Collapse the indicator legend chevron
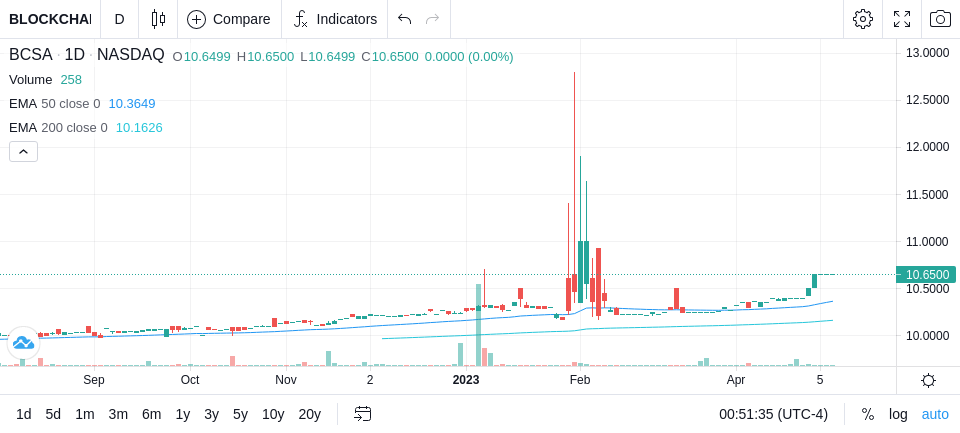 pos(23,151)
